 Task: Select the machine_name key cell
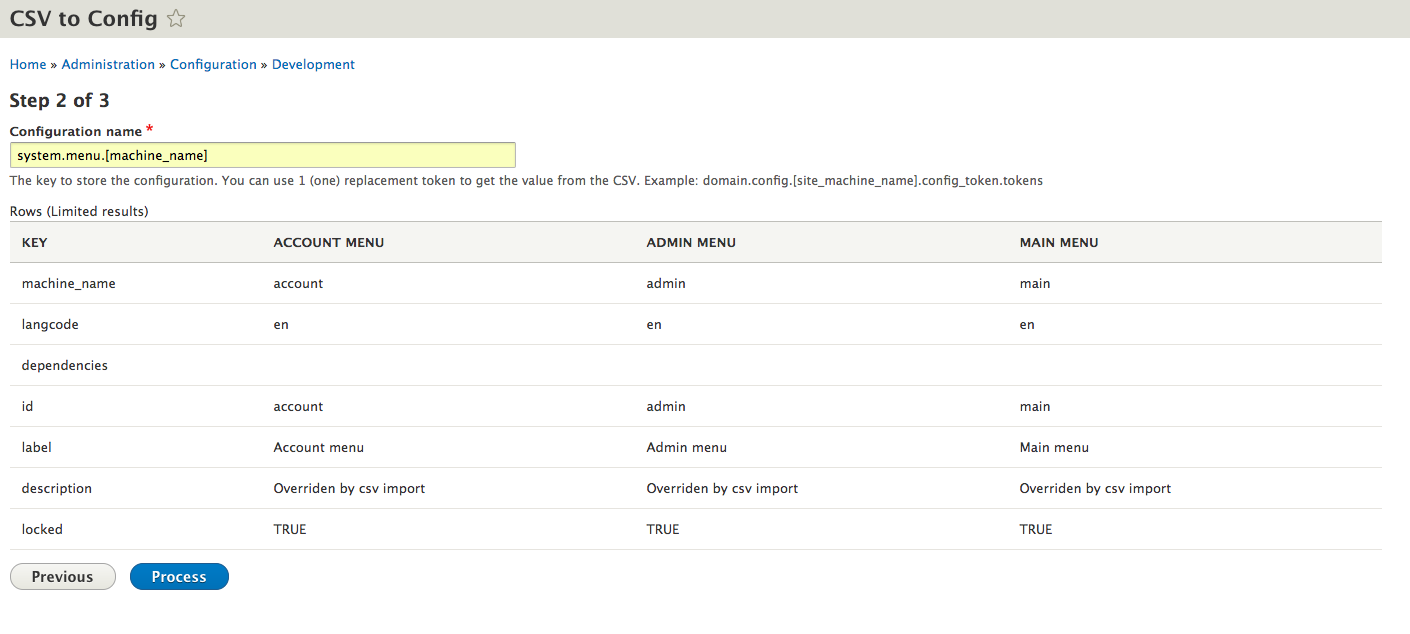pos(69,283)
